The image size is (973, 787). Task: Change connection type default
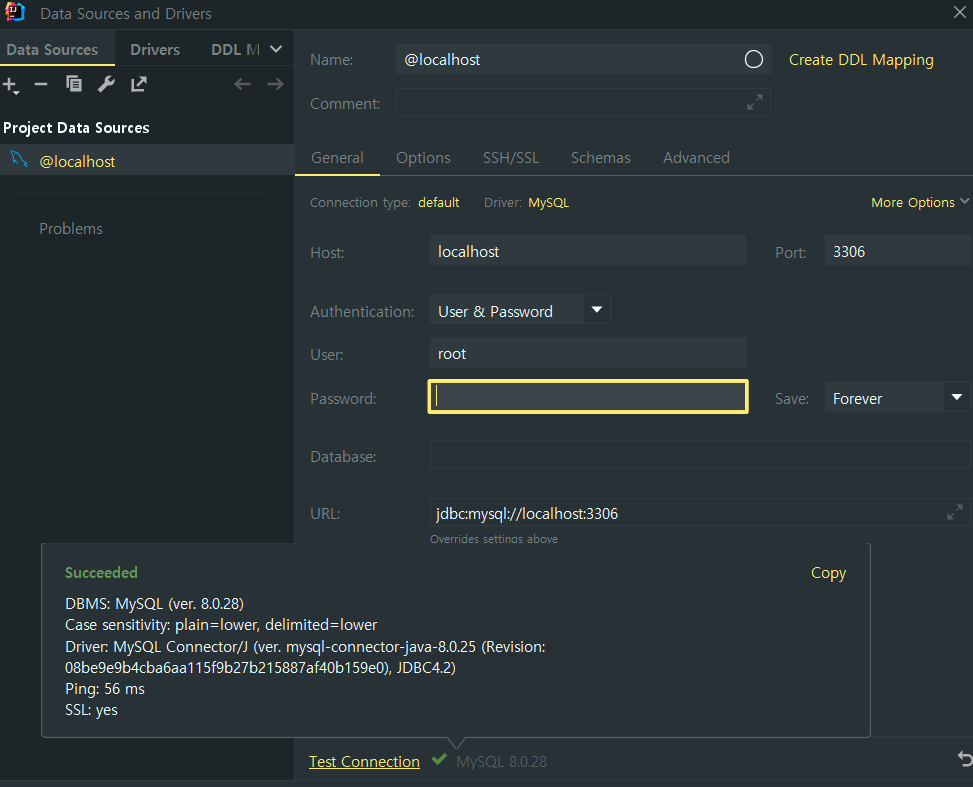[x=438, y=202]
